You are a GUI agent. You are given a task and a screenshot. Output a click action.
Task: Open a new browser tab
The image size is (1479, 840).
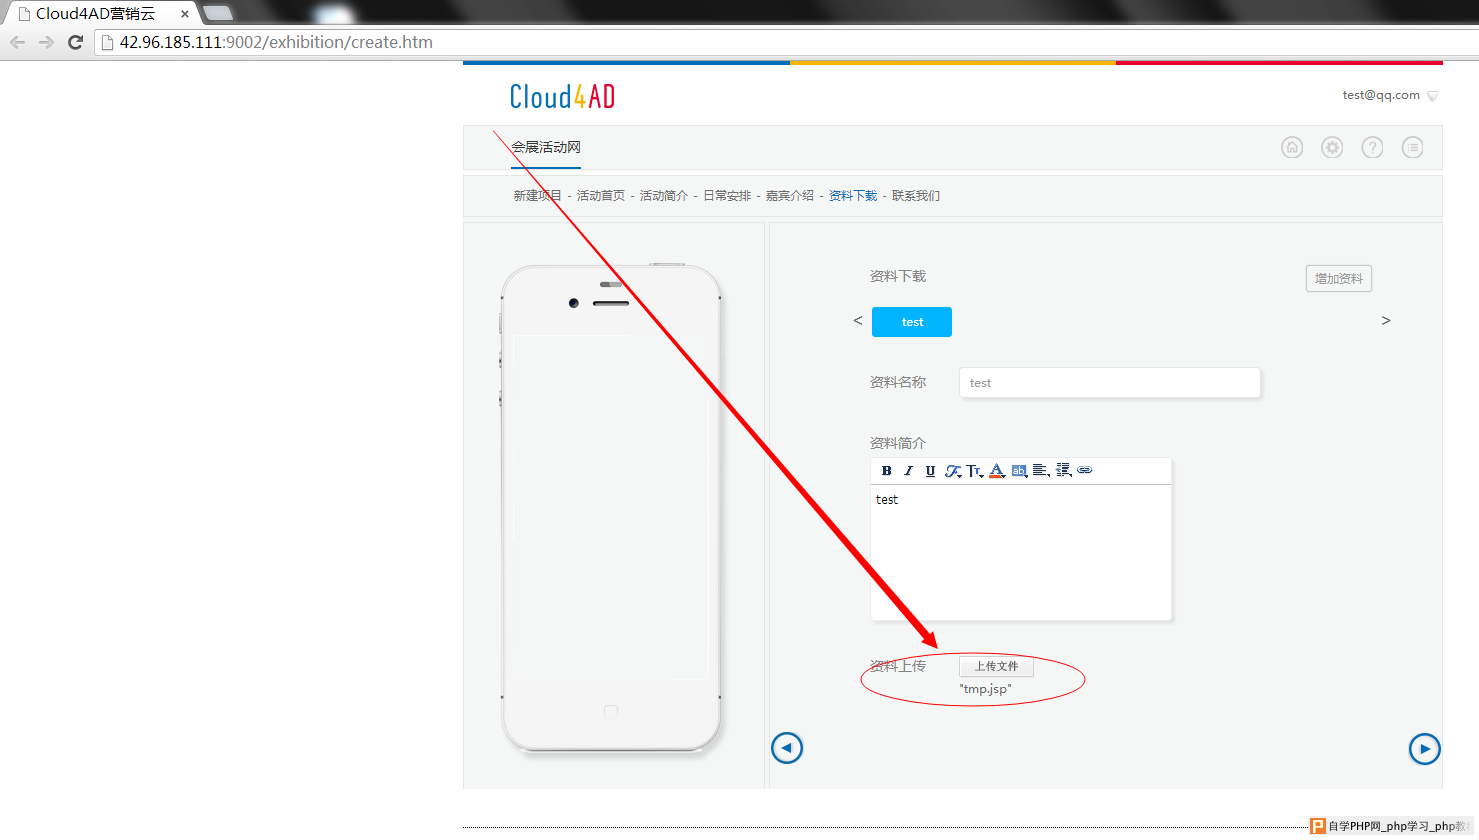tap(218, 13)
